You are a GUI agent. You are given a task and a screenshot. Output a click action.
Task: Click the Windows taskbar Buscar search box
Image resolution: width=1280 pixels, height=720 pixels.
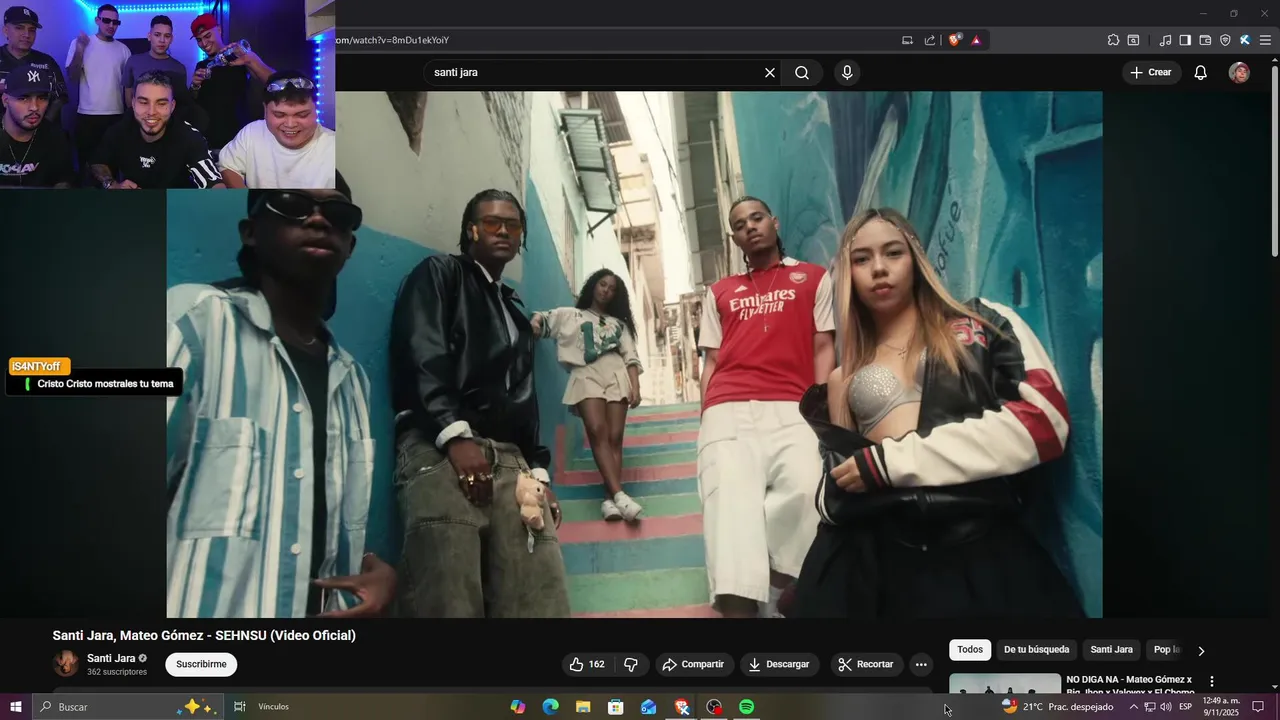pos(127,707)
